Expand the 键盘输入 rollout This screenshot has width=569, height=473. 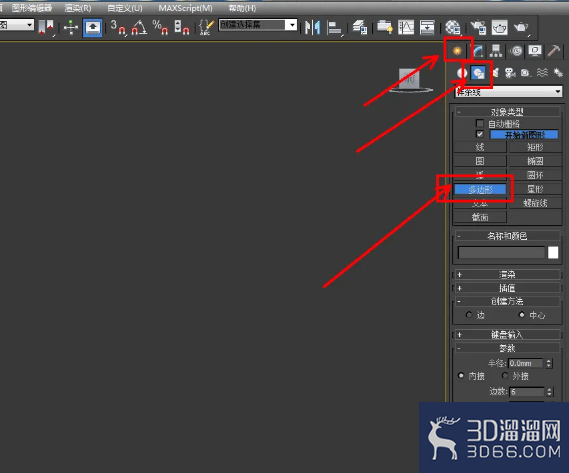tap(507, 334)
